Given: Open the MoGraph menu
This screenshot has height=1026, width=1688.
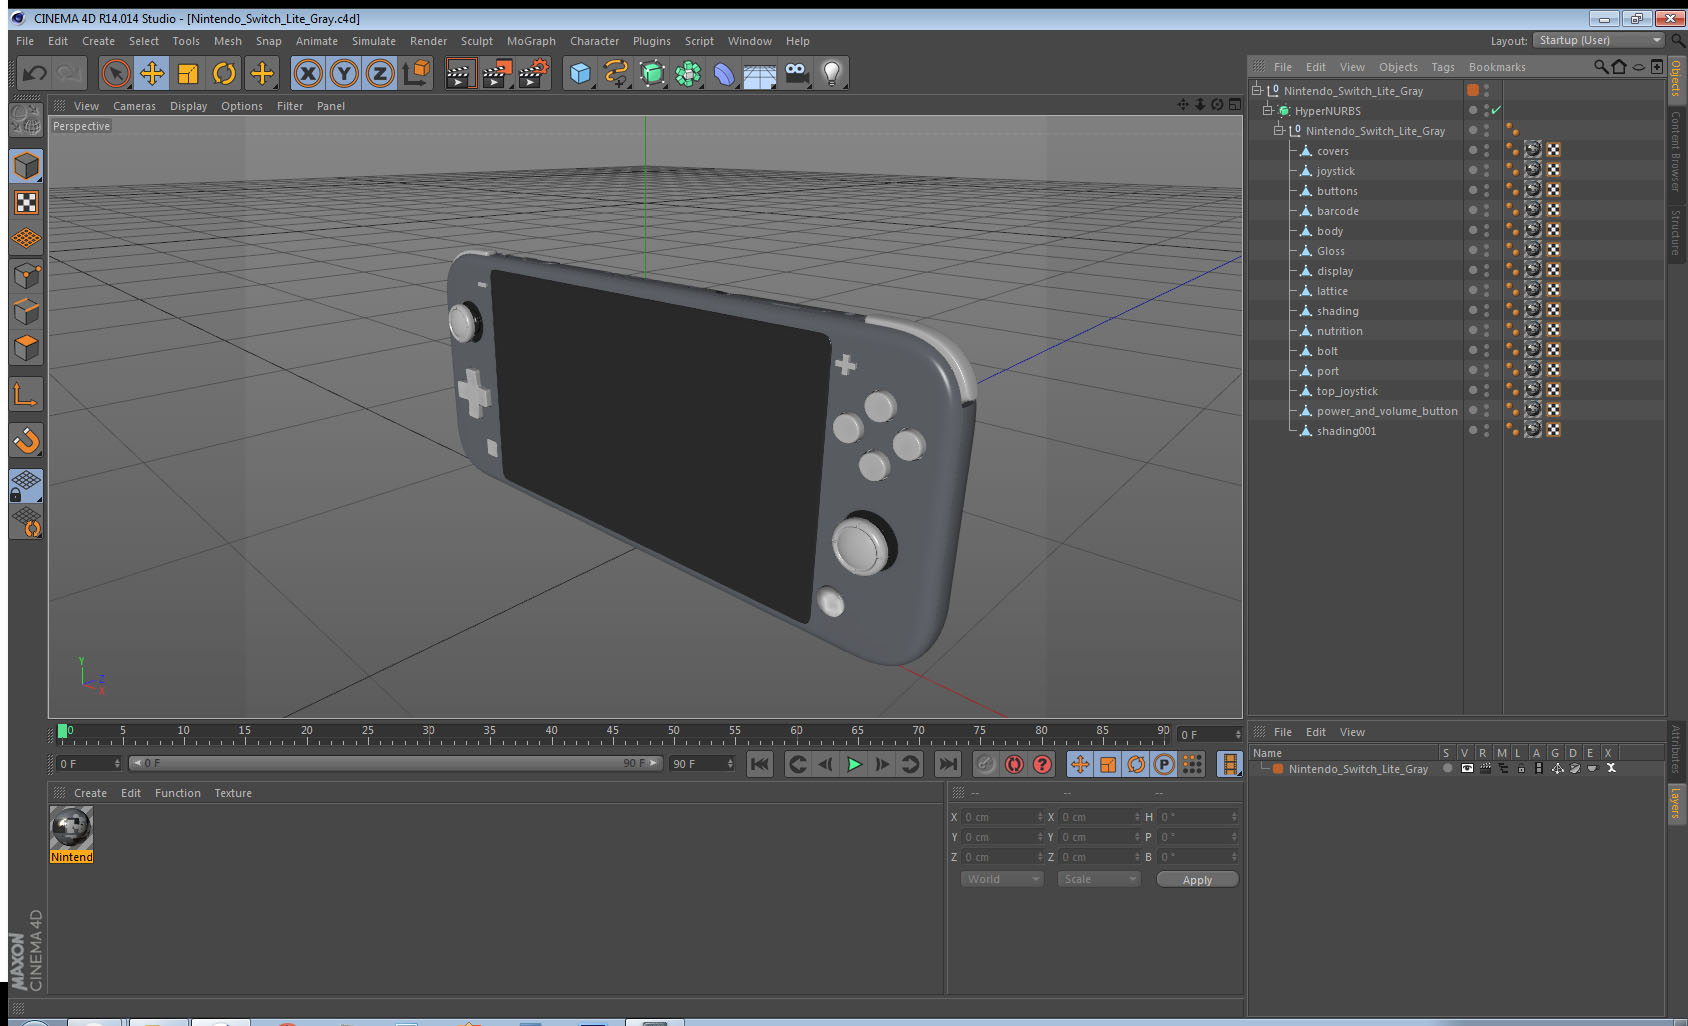Looking at the screenshot, I should [531, 41].
